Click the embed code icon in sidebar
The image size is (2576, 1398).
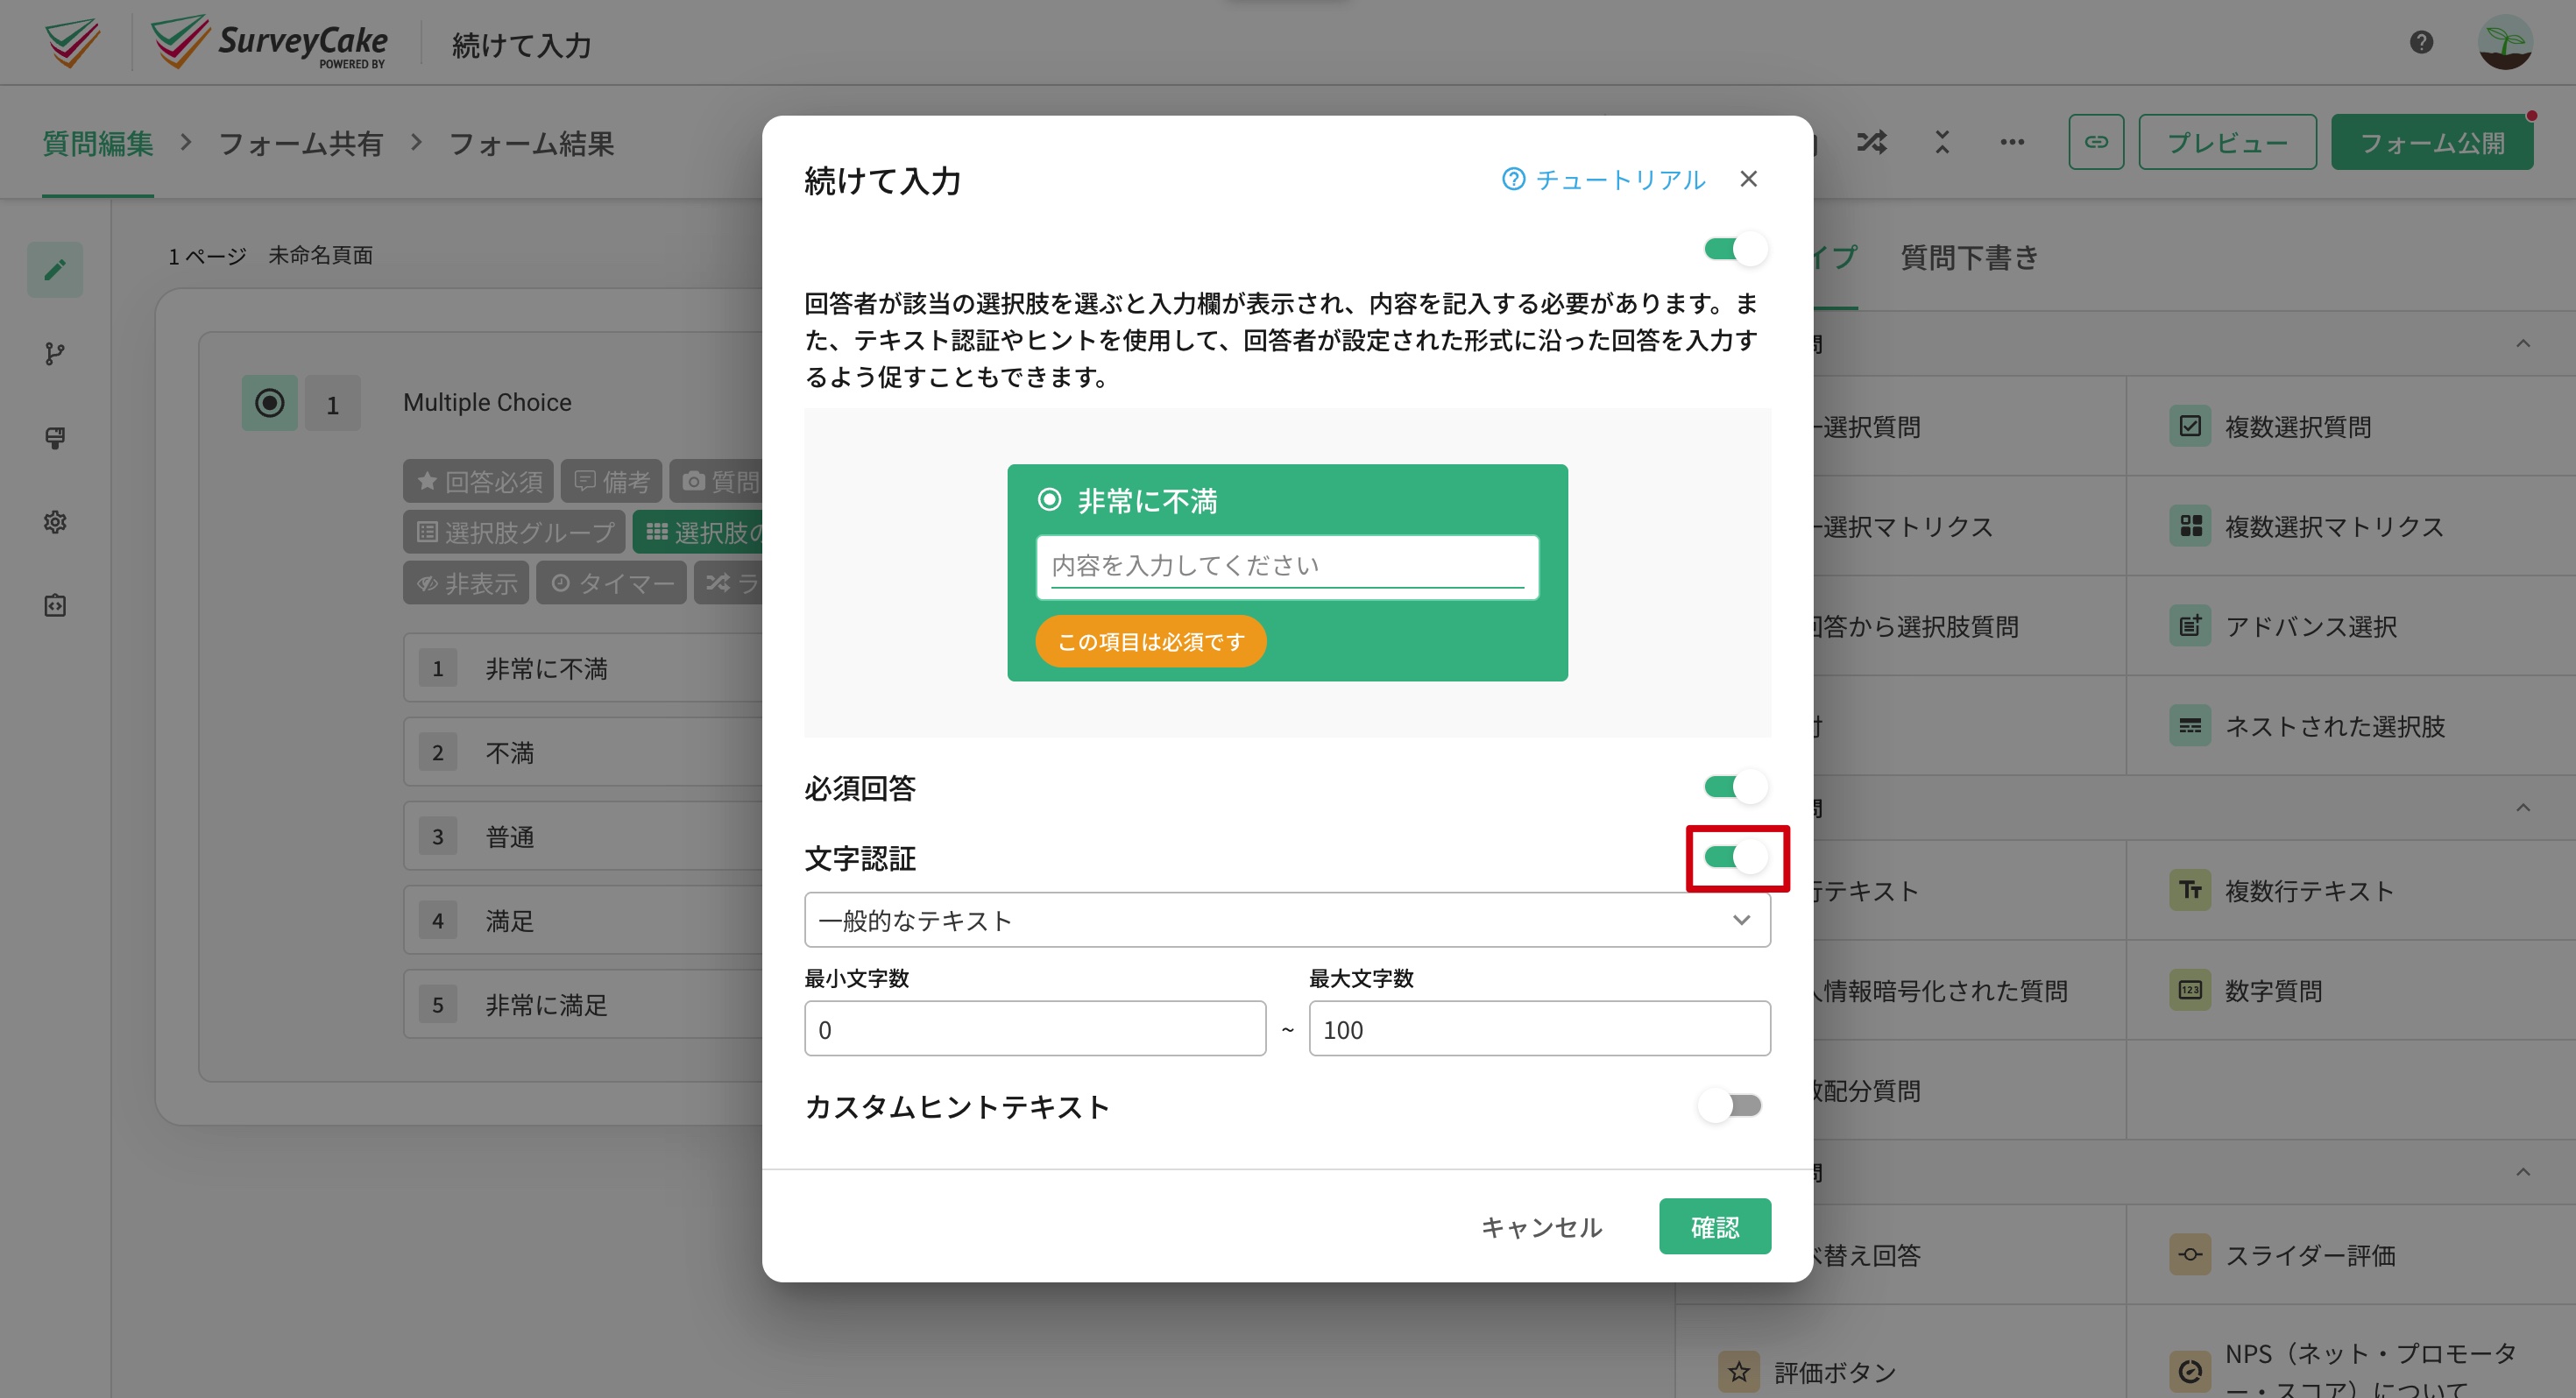pyautogui.click(x=55, y=605)
